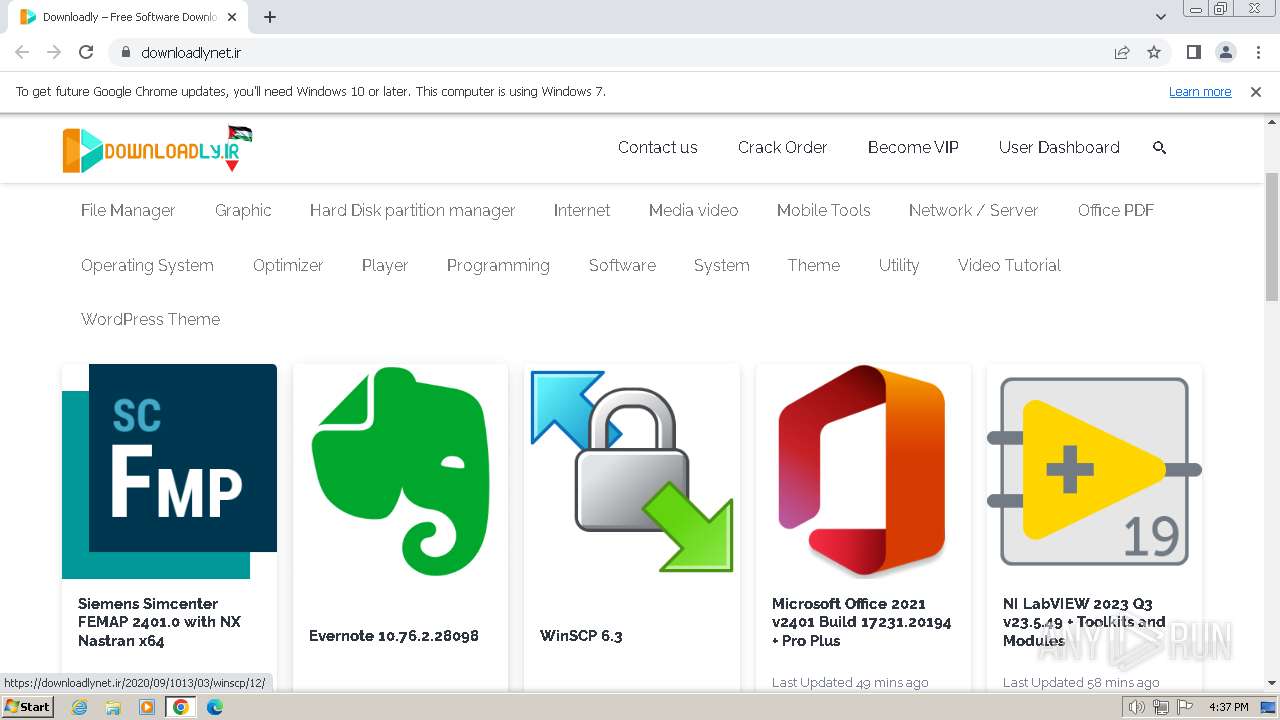The height and width of the screenshot is (720, 1280).
Task: Select Network / Server category
Action: (x=973, y=210)
